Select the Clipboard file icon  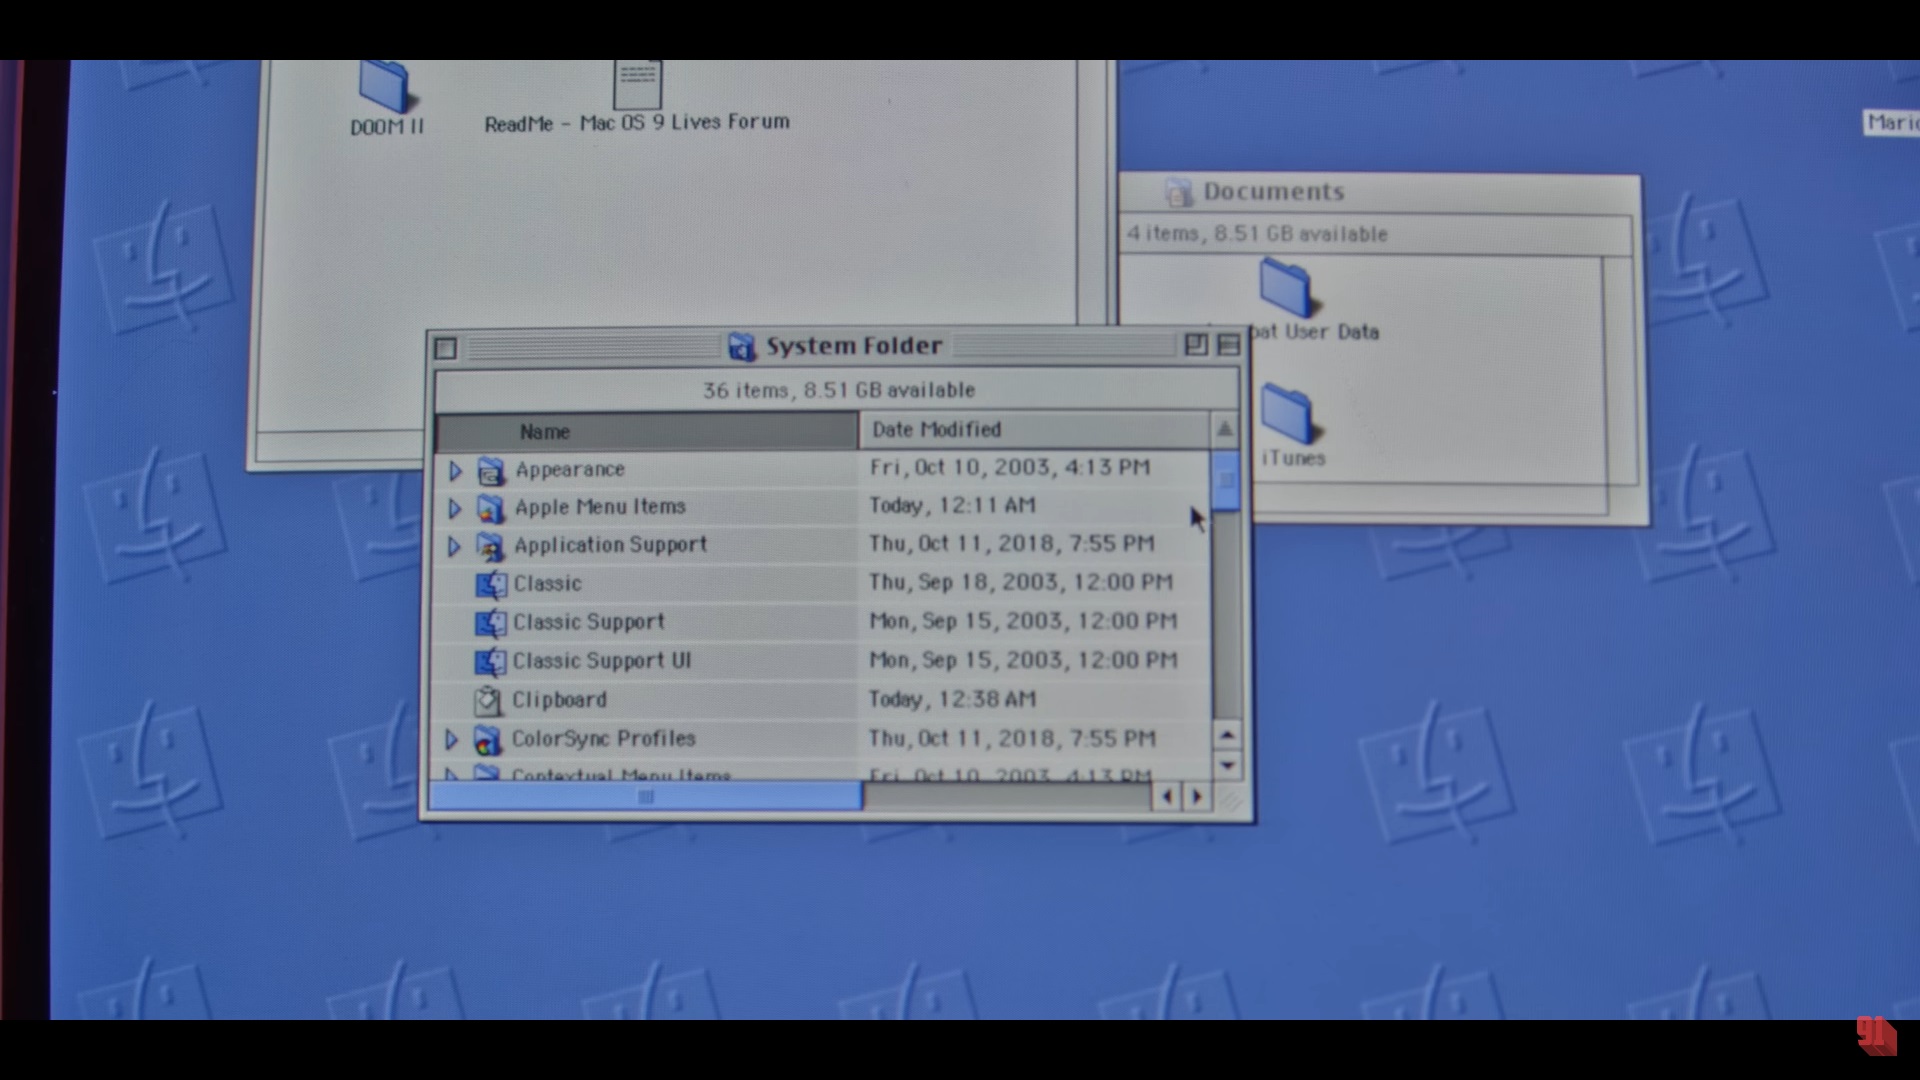pyautogui.click(x=488, y=700)
